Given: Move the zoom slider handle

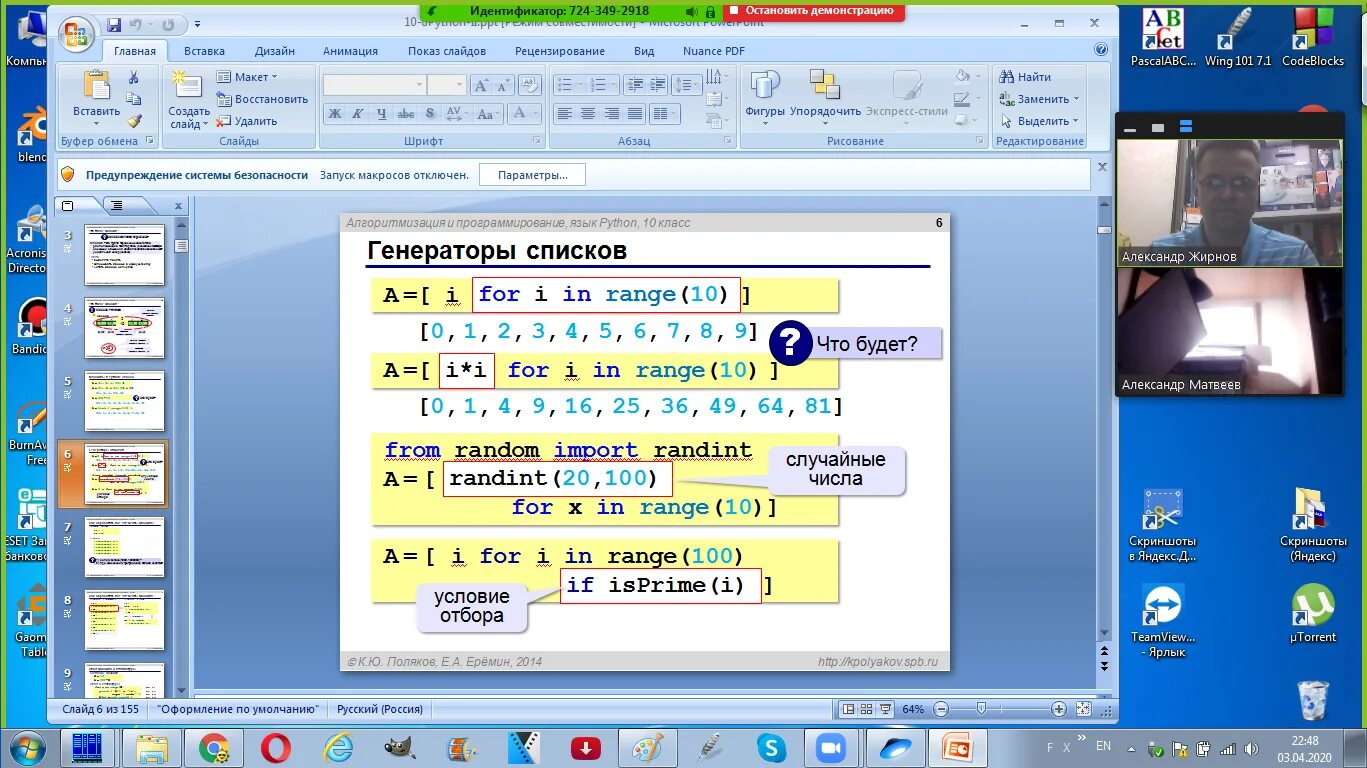Looking at the screenshot, I should pyautogui.click(x=981, y=708).
